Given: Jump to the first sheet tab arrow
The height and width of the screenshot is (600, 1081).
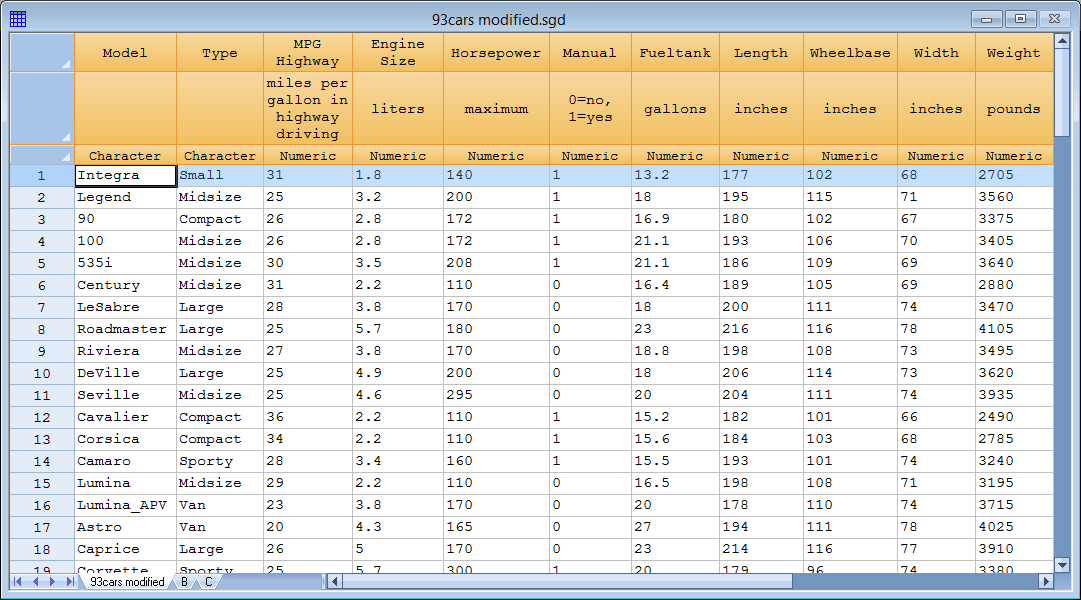Looking at the screenshot, I should pyautogui.click(x=19, y=581).
